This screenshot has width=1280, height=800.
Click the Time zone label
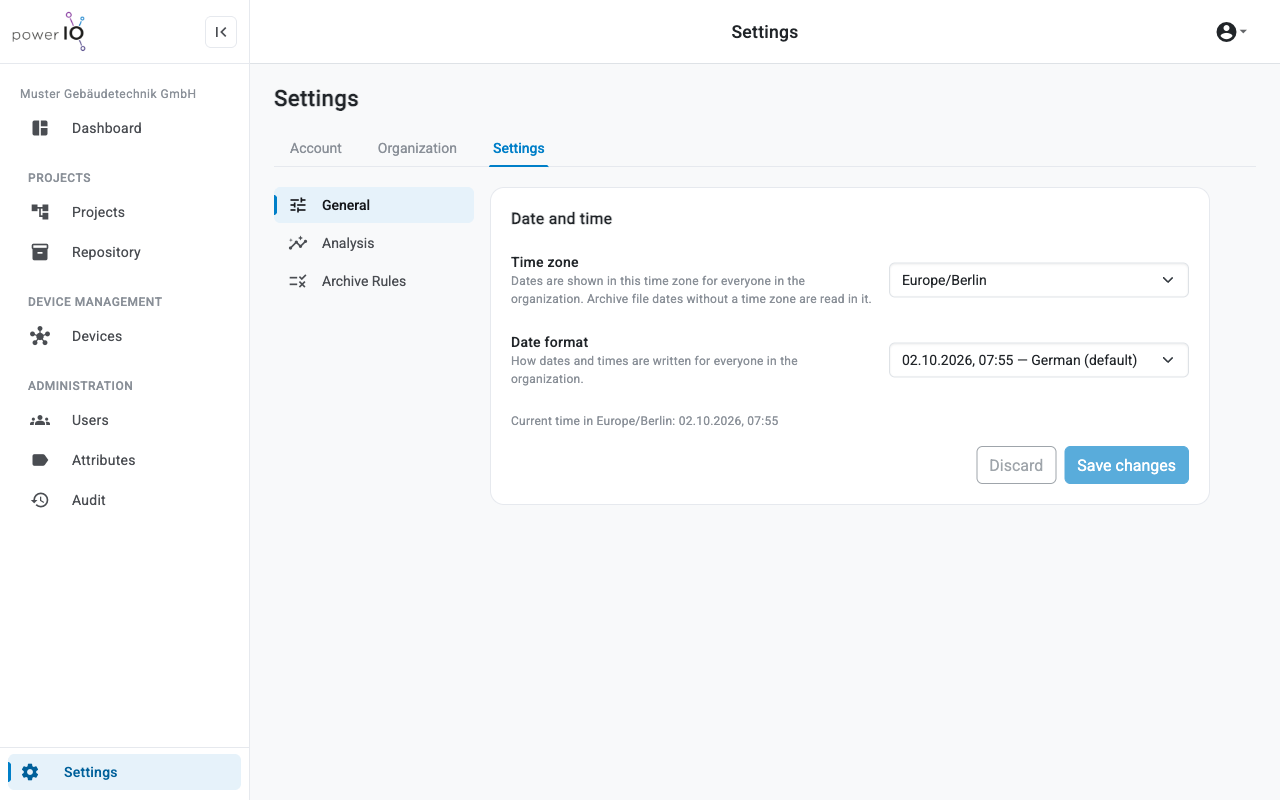click(x=545, y=262)
